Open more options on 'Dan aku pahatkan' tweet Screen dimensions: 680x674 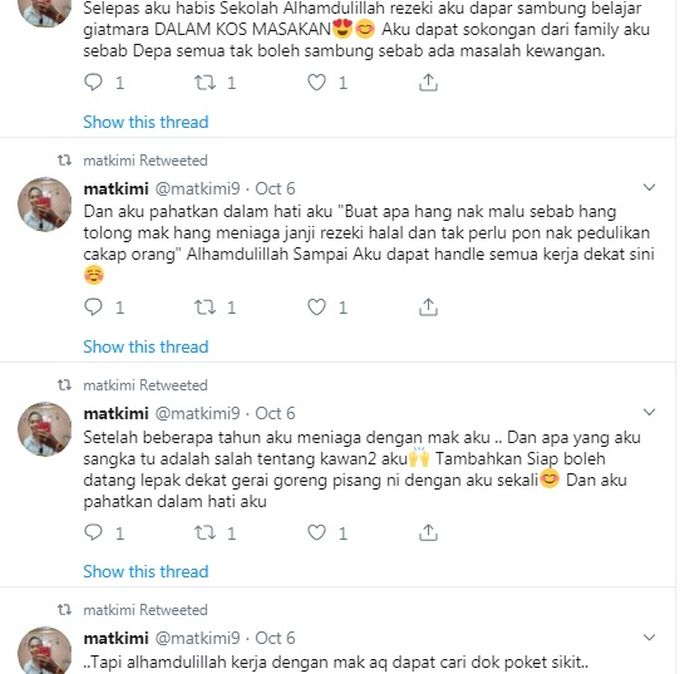(648, 188)
